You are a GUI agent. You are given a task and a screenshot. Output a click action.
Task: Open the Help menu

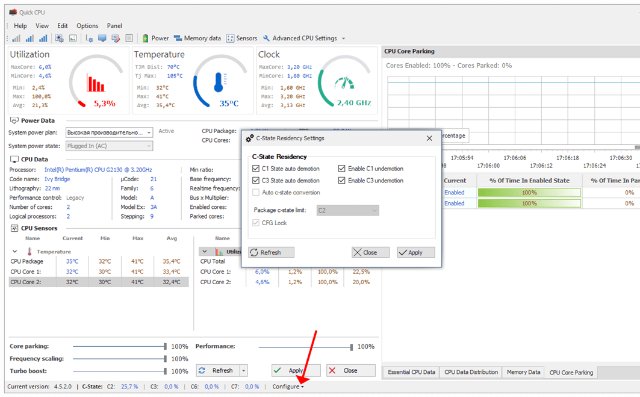coord(20,26)
